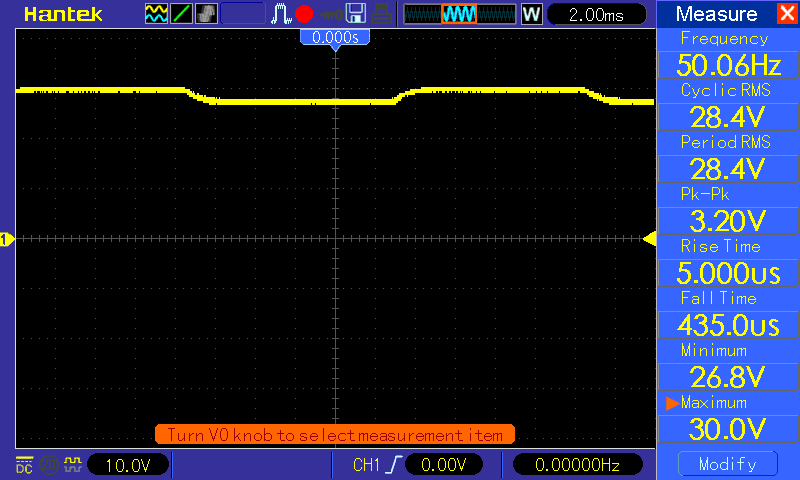800x480 pixels.
Task: Click the W window mode icon
Action: pyautogui.click(x=532, y=14)
